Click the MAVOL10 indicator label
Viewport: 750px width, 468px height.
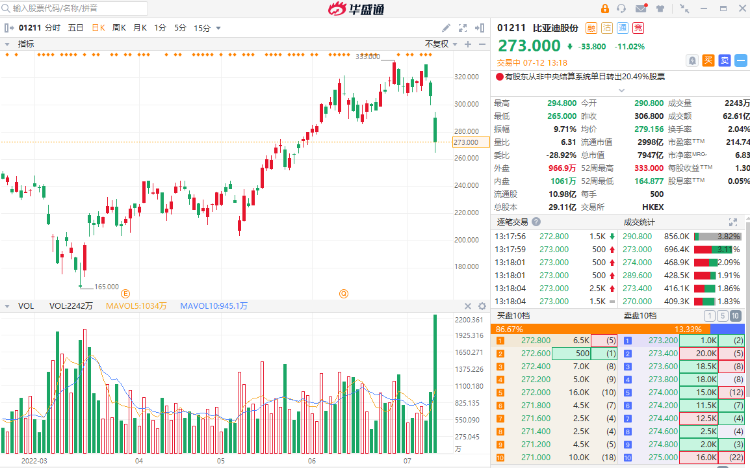214,306
